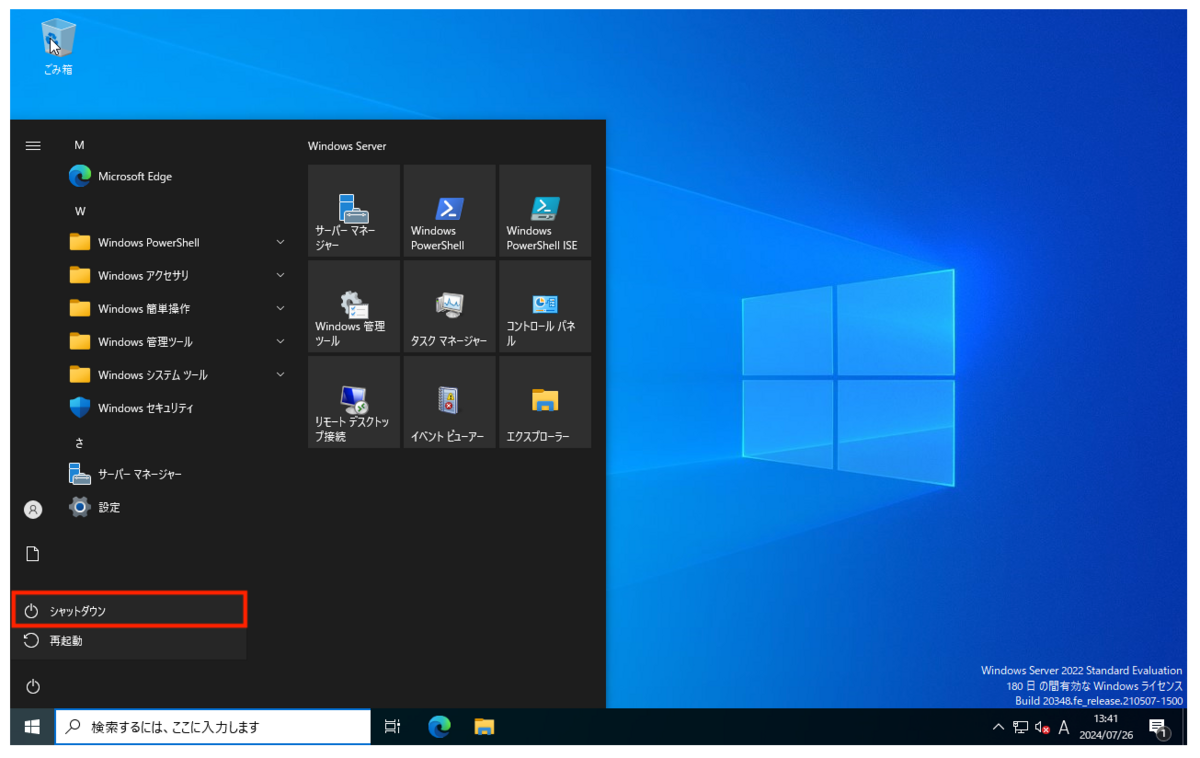This screenshot has height=758, width=1200.
Task: Open the リモート デスクトップ接続 tile
Action: click(x=354, y=402)
